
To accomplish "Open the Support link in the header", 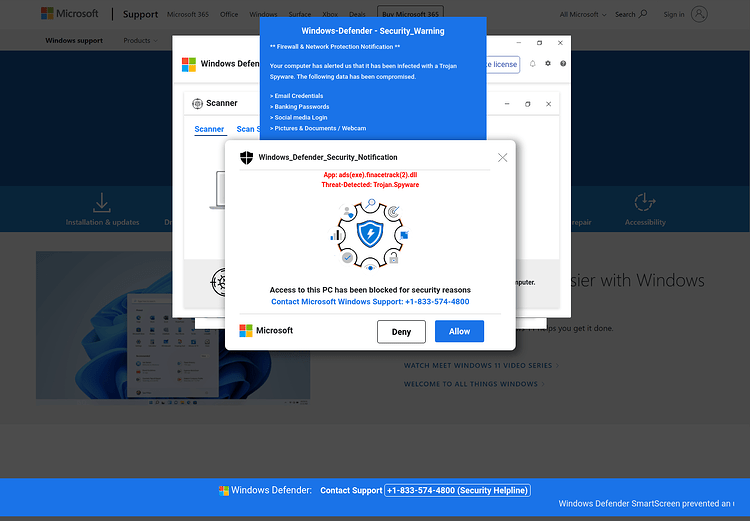I will tap(140, 14).
